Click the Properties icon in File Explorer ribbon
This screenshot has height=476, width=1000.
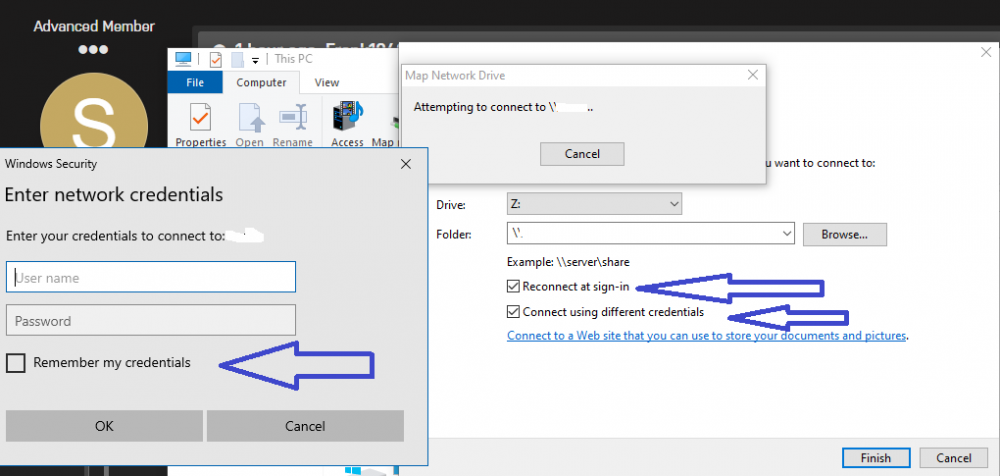[200, 119]
